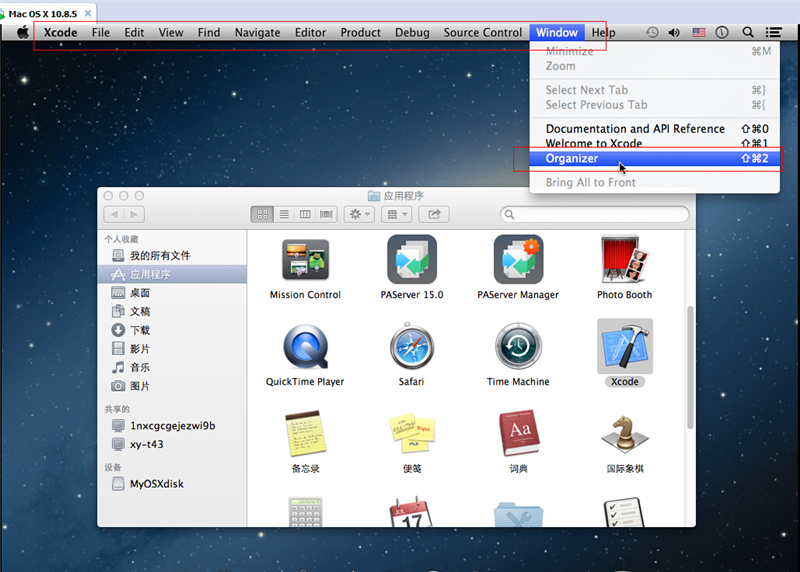Select 我的所有文件 in sidebar

172,256
